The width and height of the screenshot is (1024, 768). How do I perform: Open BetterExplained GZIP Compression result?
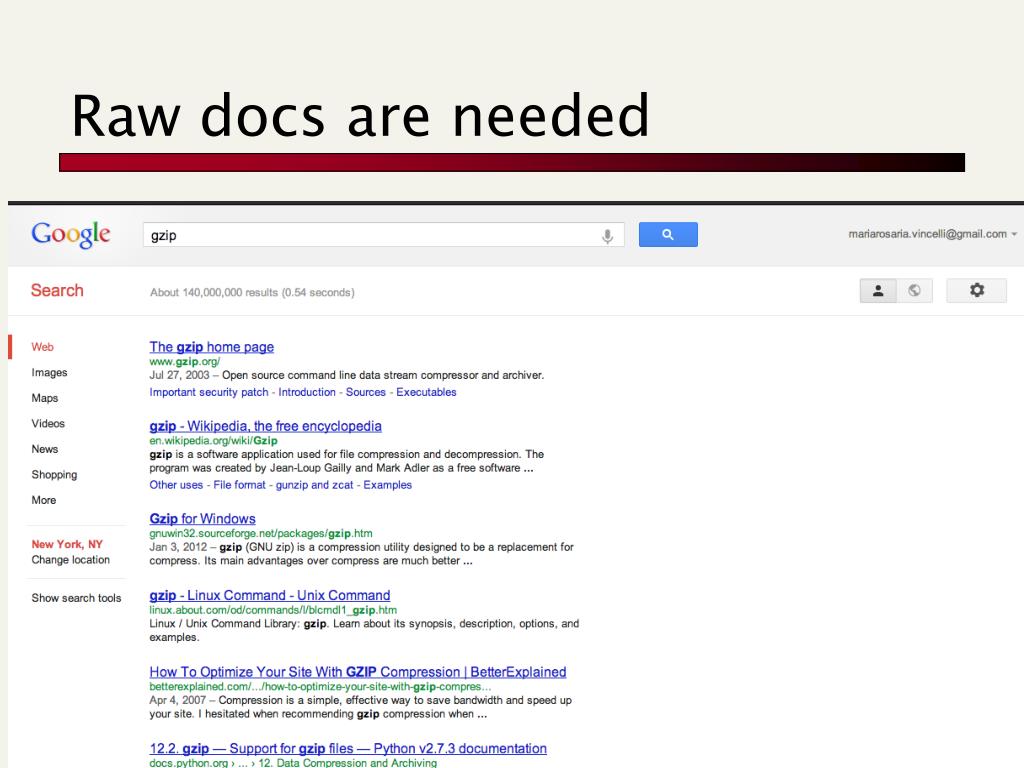tap(358, 672)
